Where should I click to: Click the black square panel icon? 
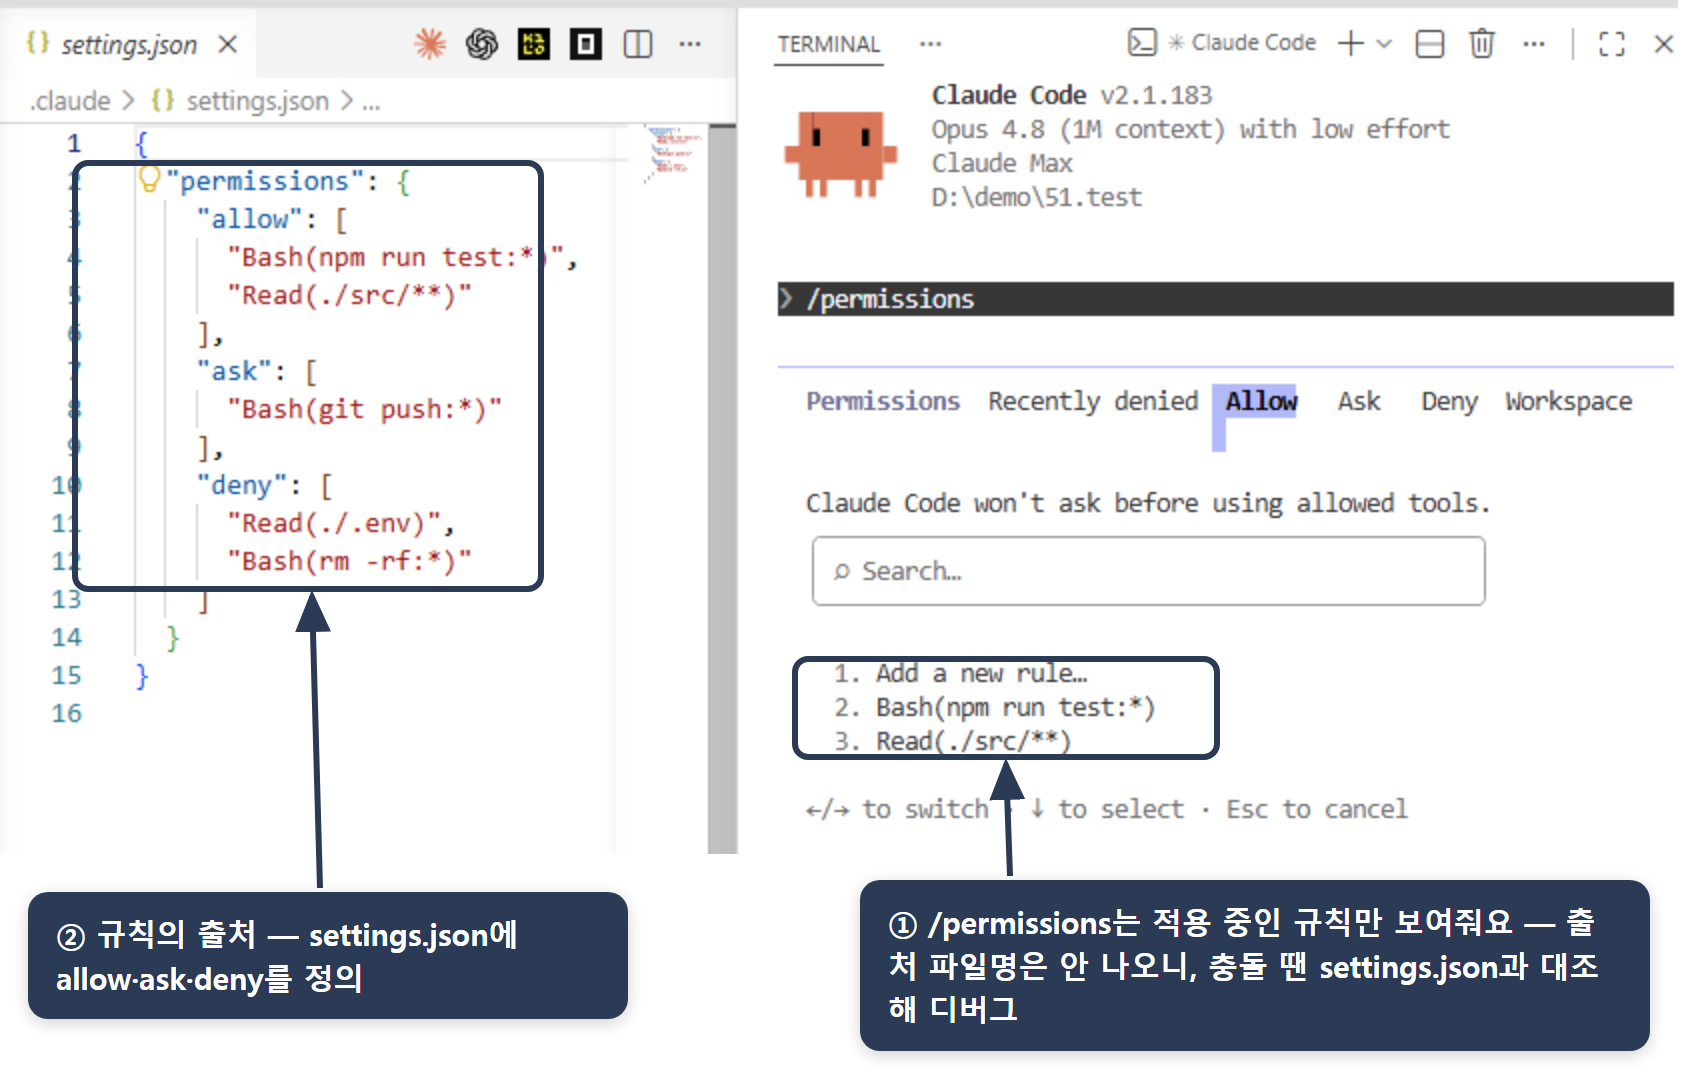(586, 44)
